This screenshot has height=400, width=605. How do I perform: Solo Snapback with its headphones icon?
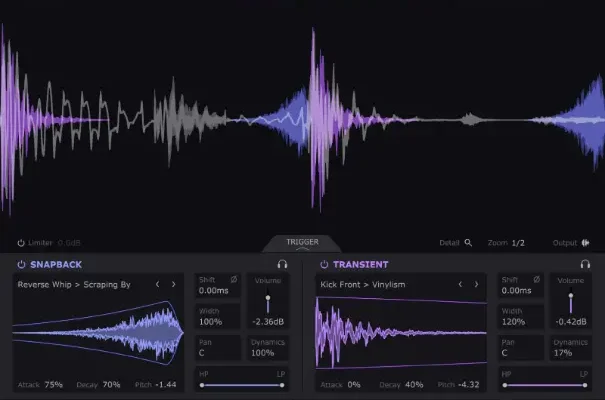pyautogui.click(x=282, y=265)
